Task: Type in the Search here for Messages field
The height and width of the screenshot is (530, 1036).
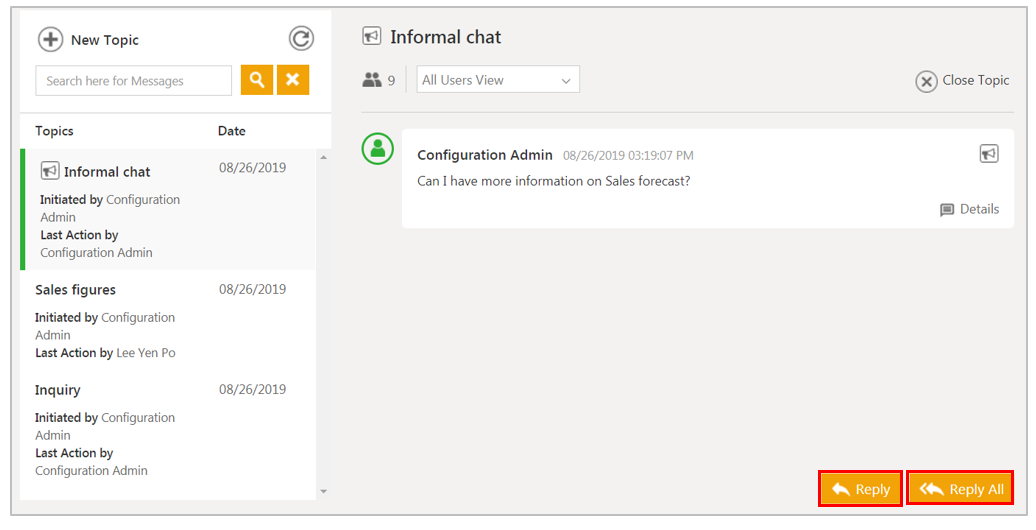Action: point(133,81)
